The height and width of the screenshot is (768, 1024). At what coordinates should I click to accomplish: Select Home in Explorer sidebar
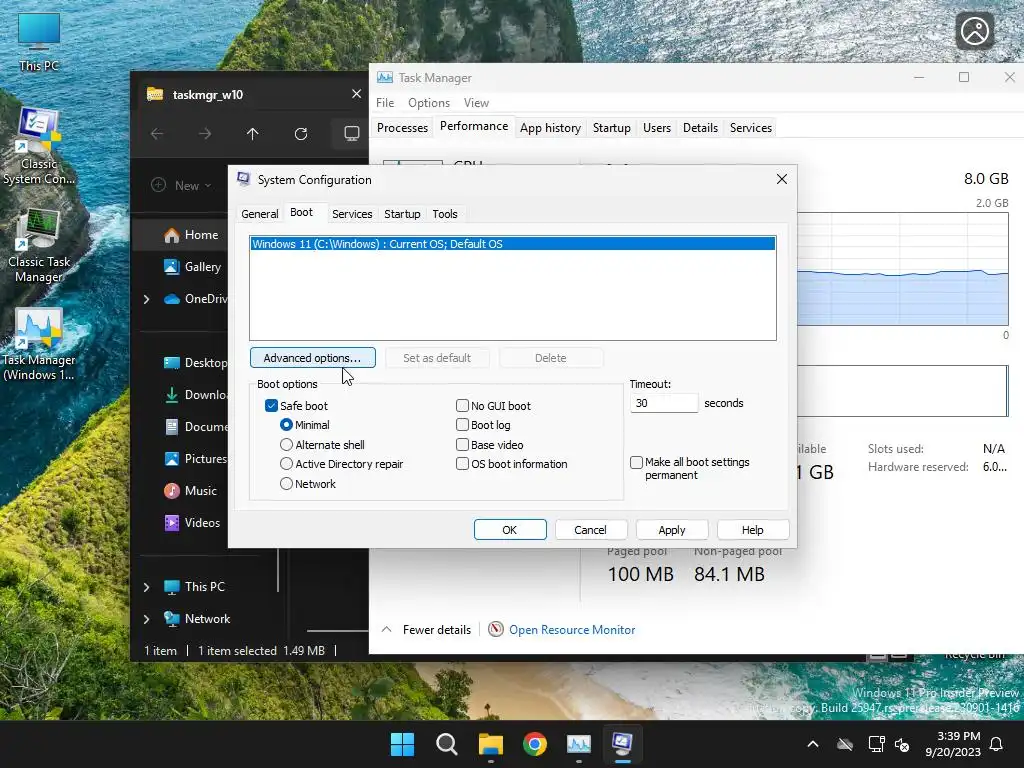[191, 234]
